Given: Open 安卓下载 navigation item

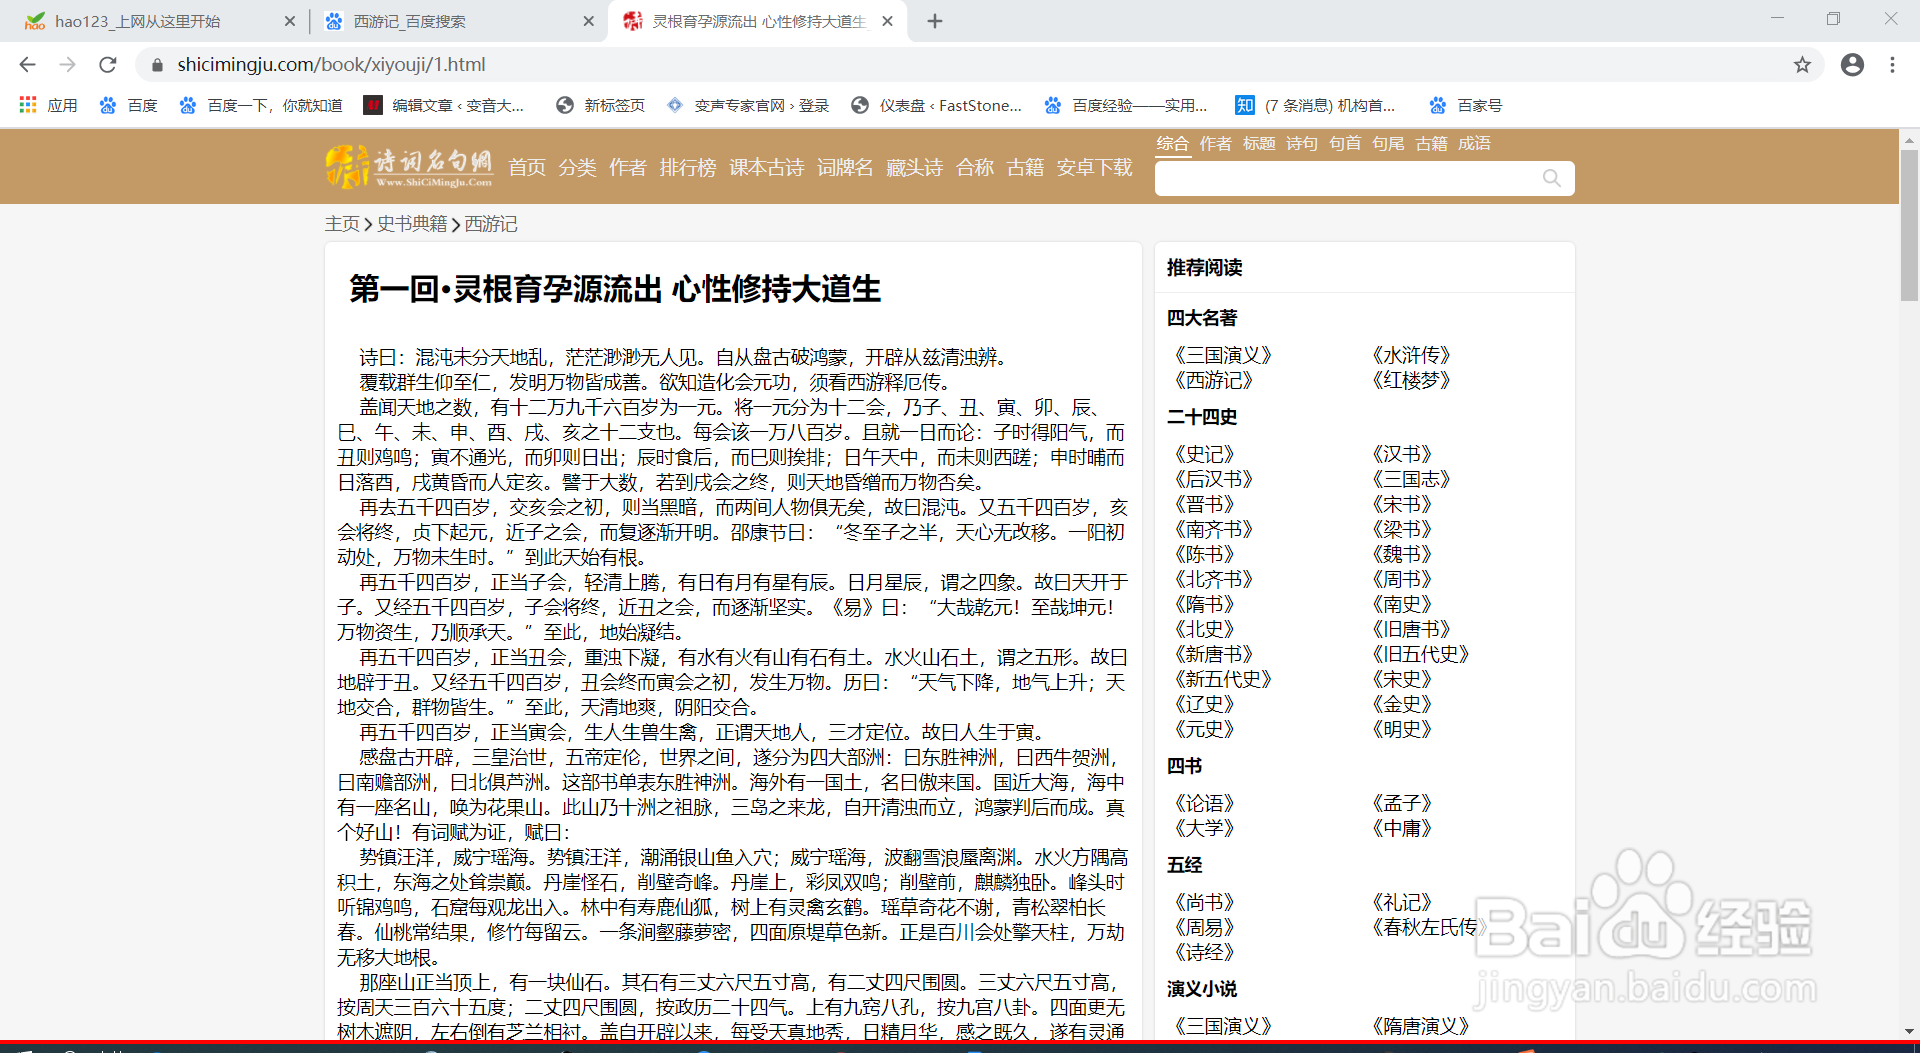Looking at the screenshot, I should coord(1095,167).
